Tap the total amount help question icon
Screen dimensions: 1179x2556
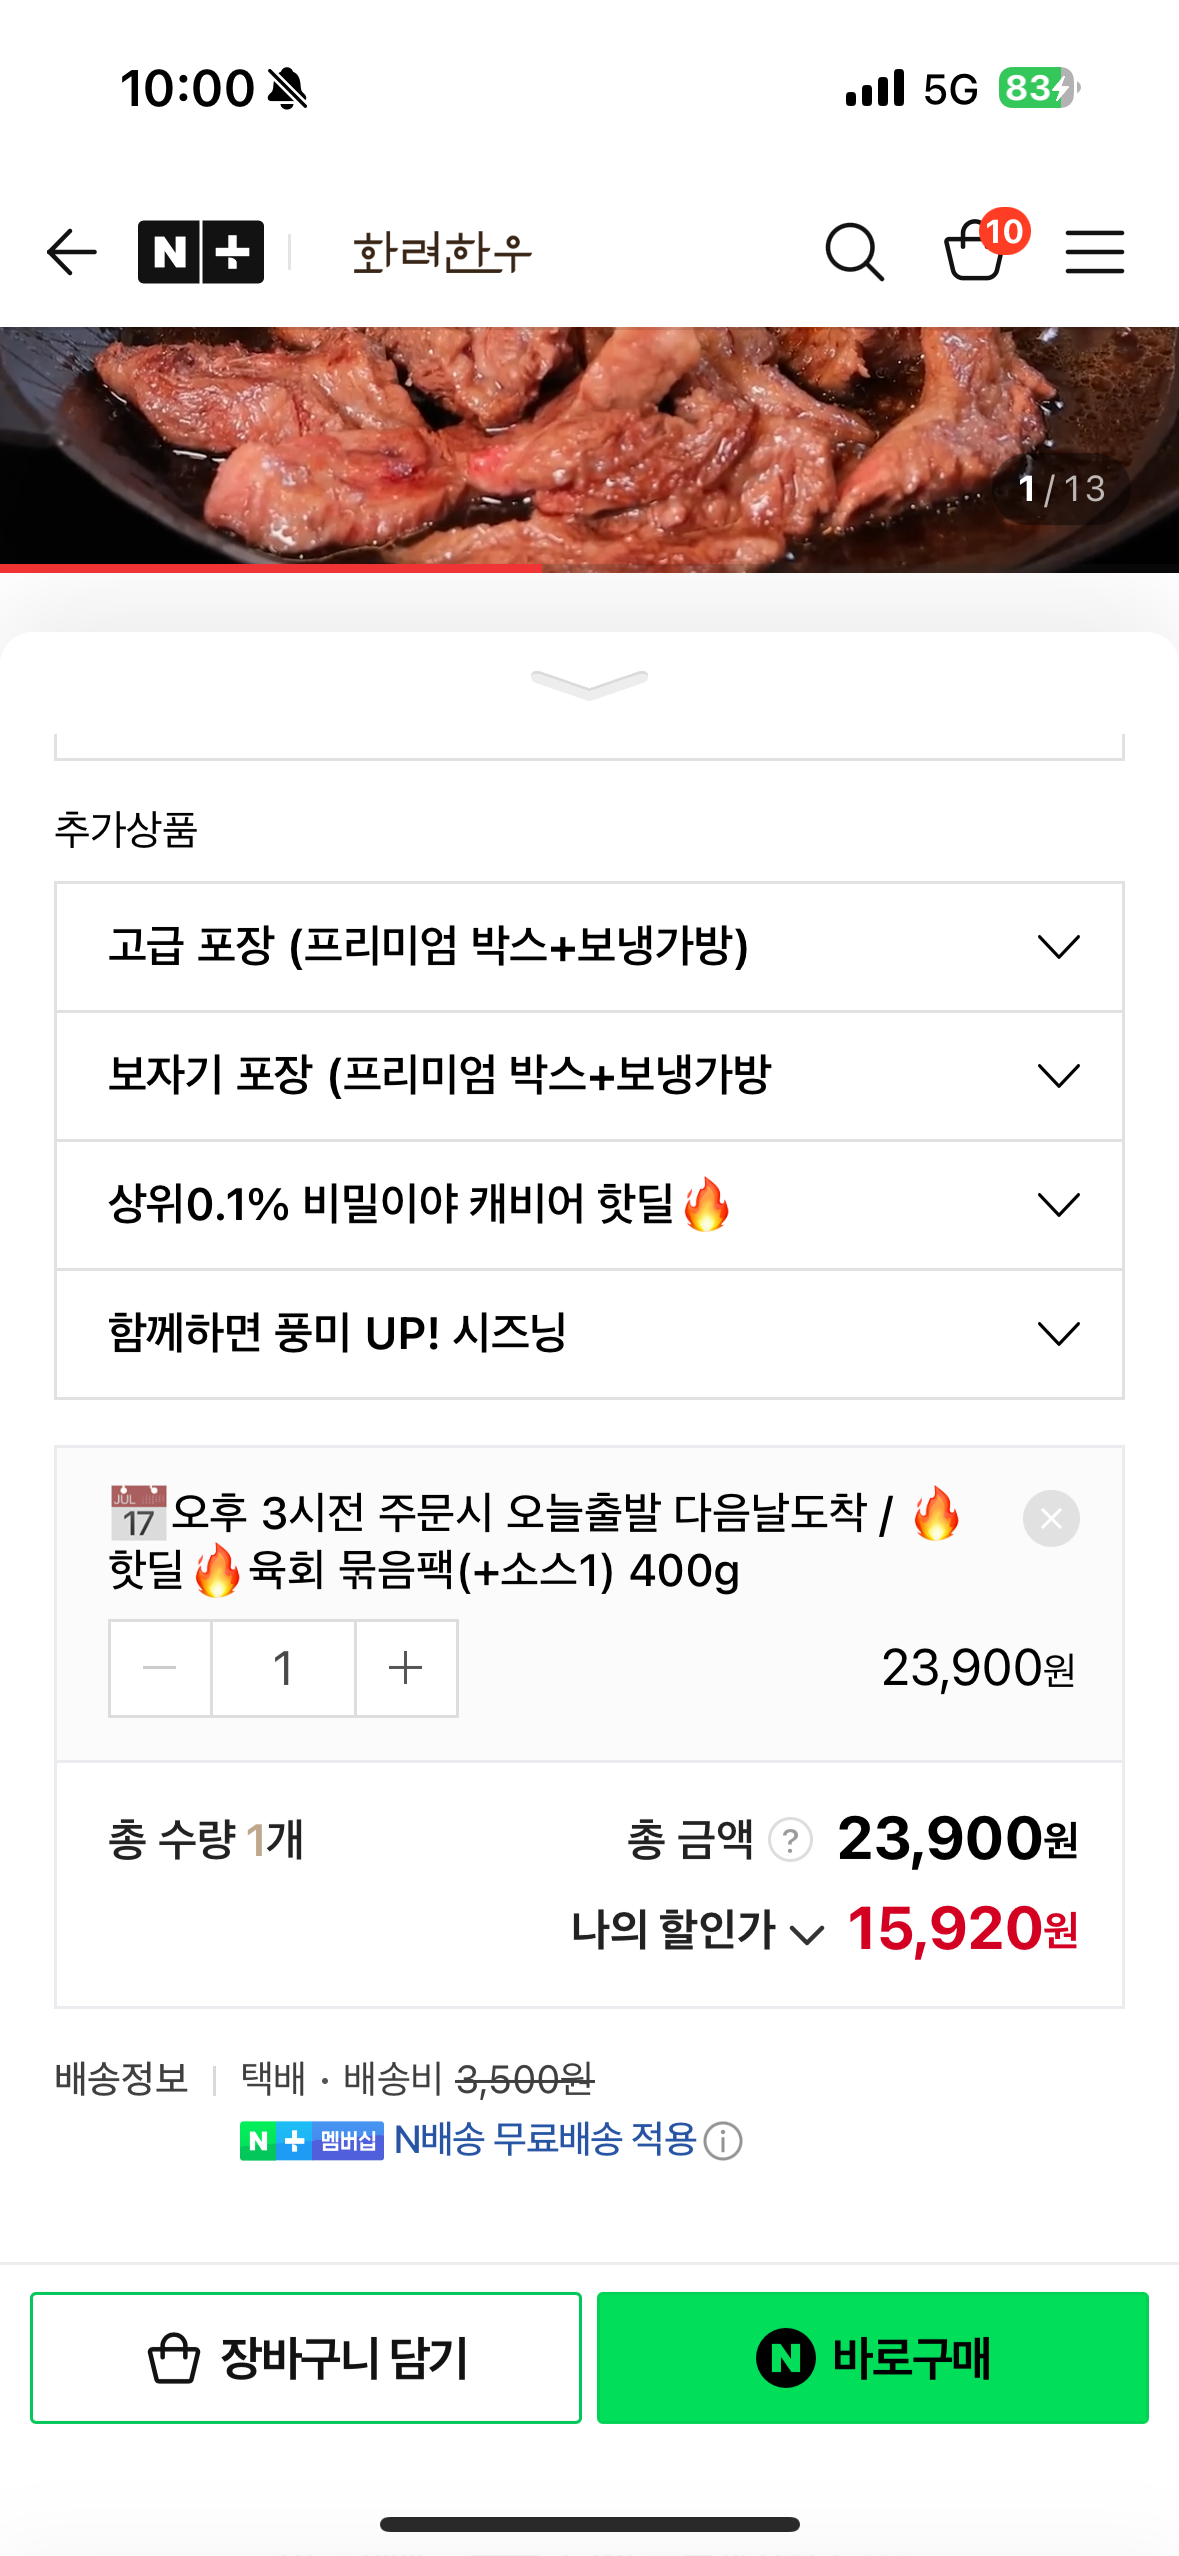coord(790,1839)
